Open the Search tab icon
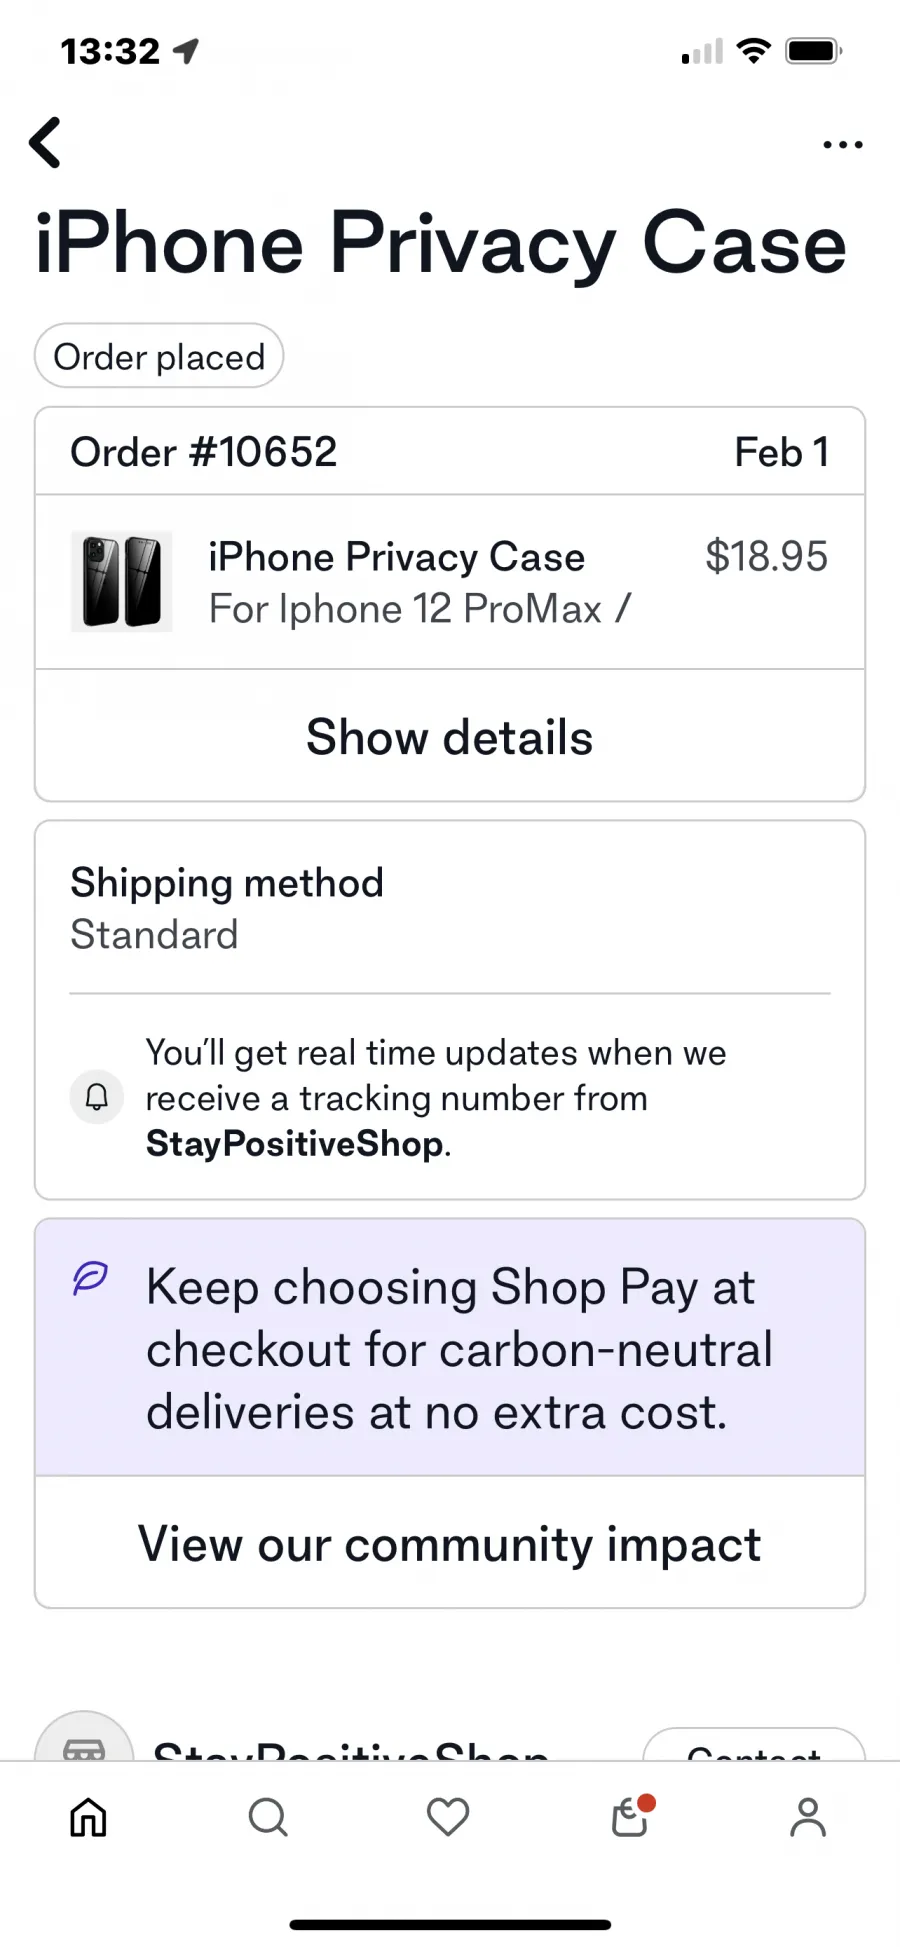 click(x=268, y=1817)
